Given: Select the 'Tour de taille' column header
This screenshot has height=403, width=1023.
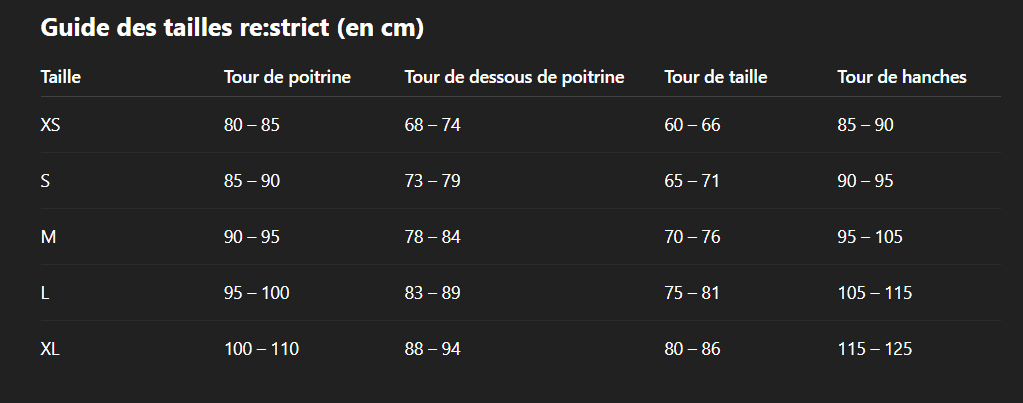Looking at the screenshot, I should pyautogui.click(x=716, y=77).
